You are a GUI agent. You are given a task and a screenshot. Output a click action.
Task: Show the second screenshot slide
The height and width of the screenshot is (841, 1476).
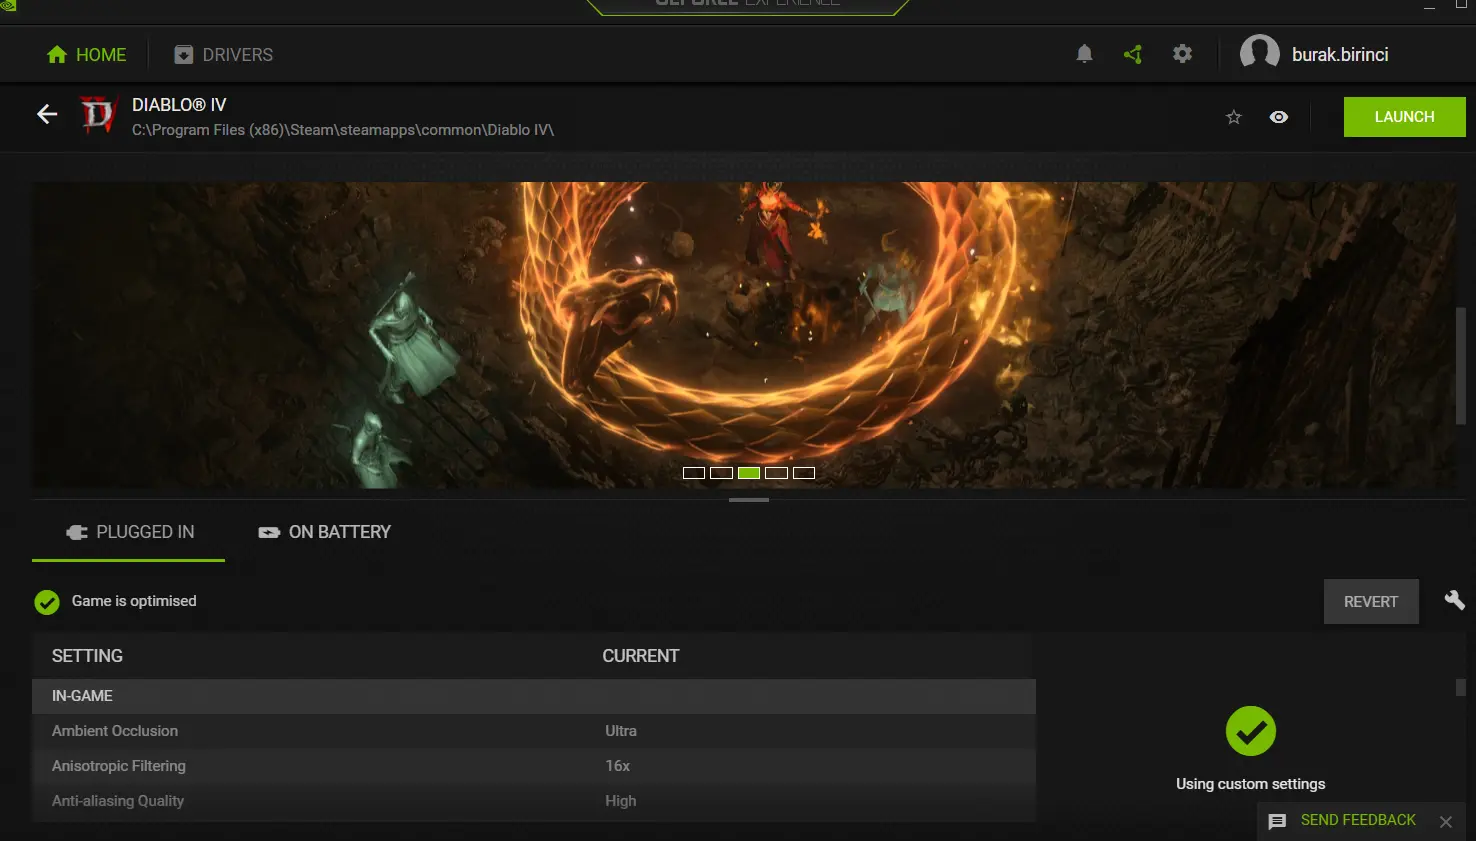(721, 473)
